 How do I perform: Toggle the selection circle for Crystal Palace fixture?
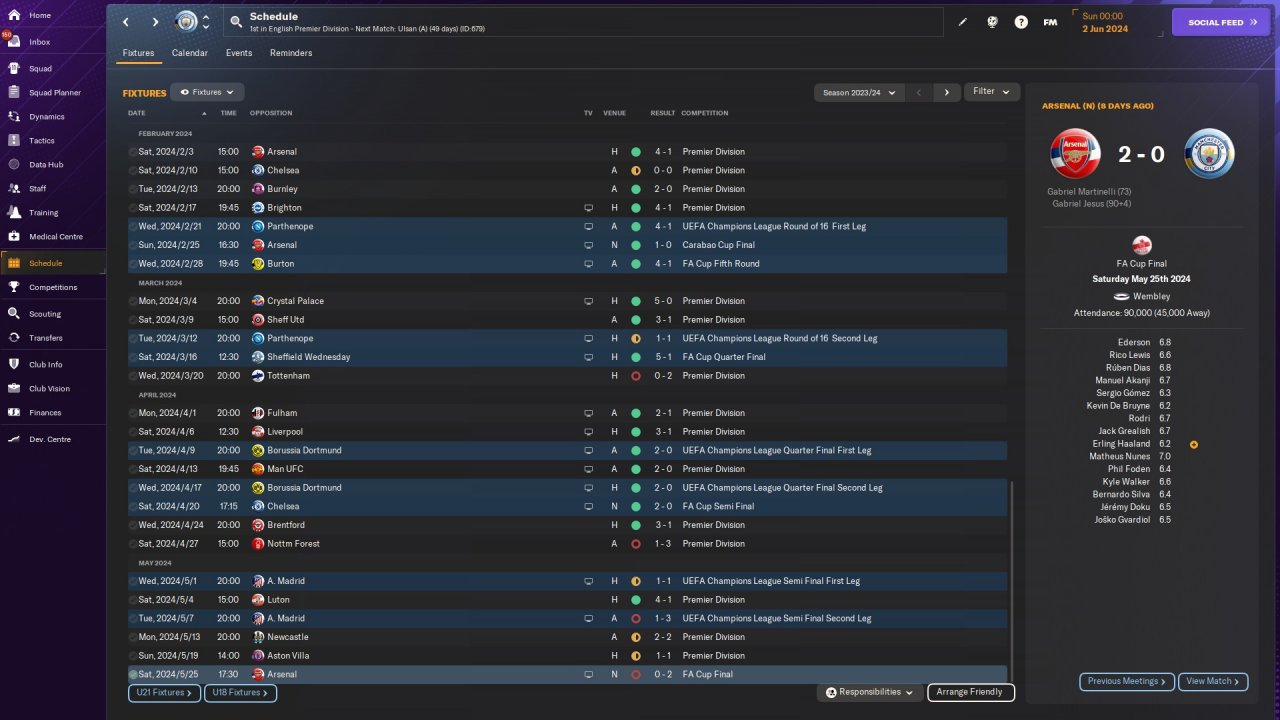(x=133, y=301)
